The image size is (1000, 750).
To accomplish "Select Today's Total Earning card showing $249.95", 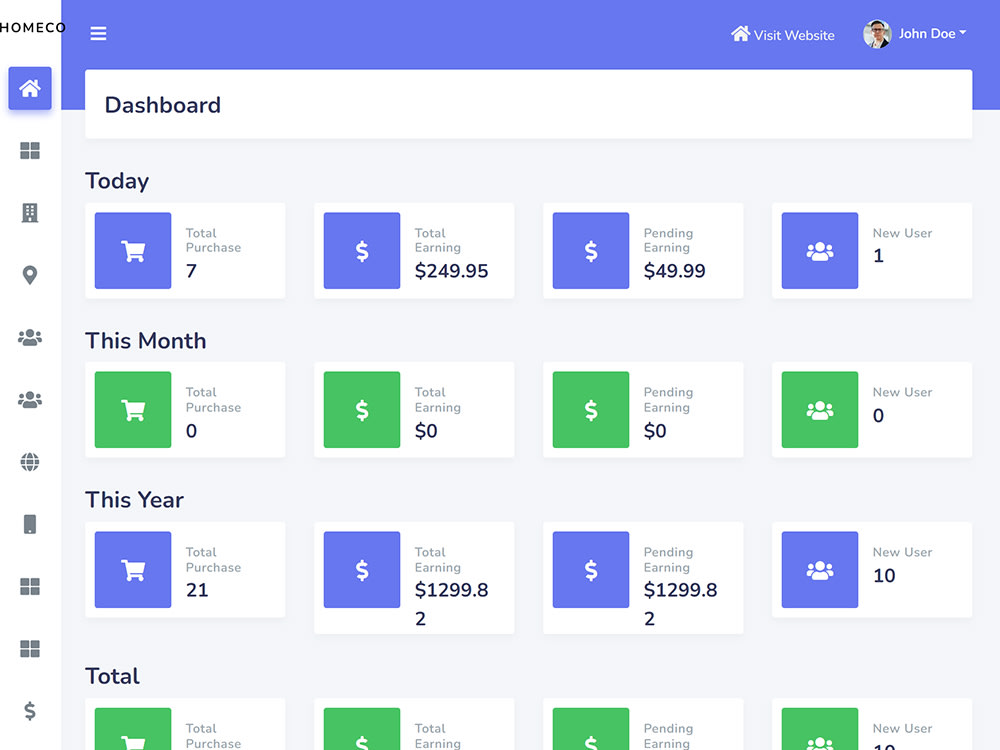I will 414,251.
